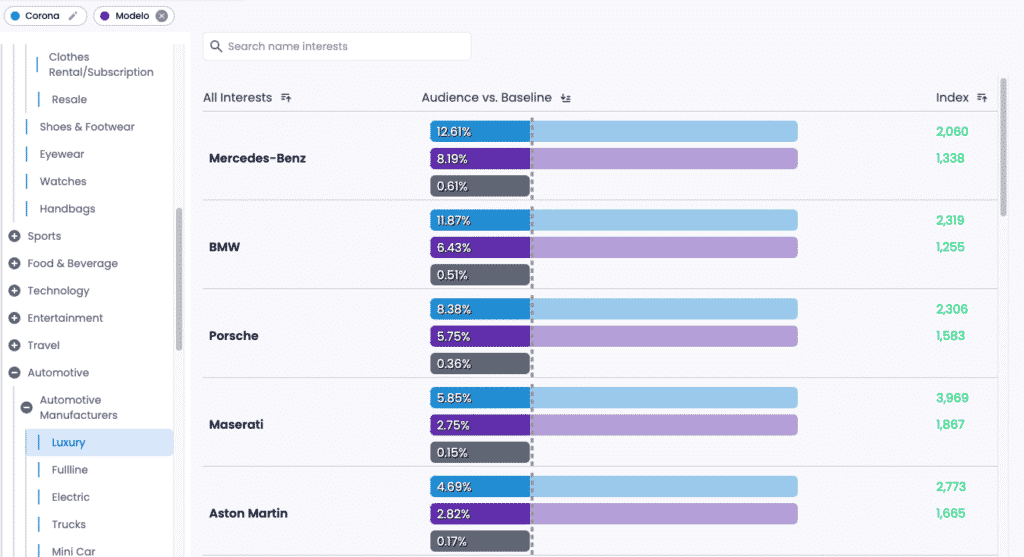Screen dimensions: 1024x557
Task: Focus the Search name interests field
Action: tap(337, 46)
